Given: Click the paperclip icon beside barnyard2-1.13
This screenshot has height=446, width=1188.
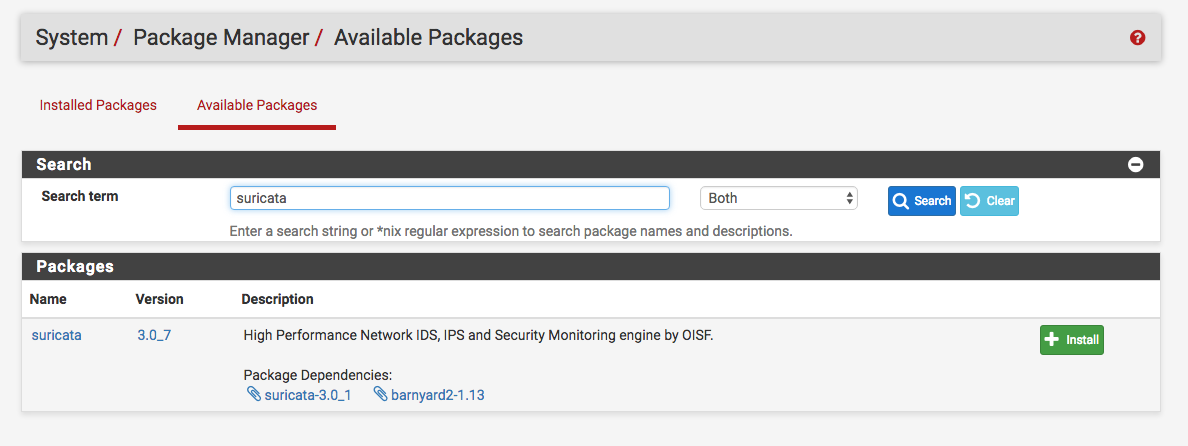Looking at the screenshot, I should tap(380, 395).
